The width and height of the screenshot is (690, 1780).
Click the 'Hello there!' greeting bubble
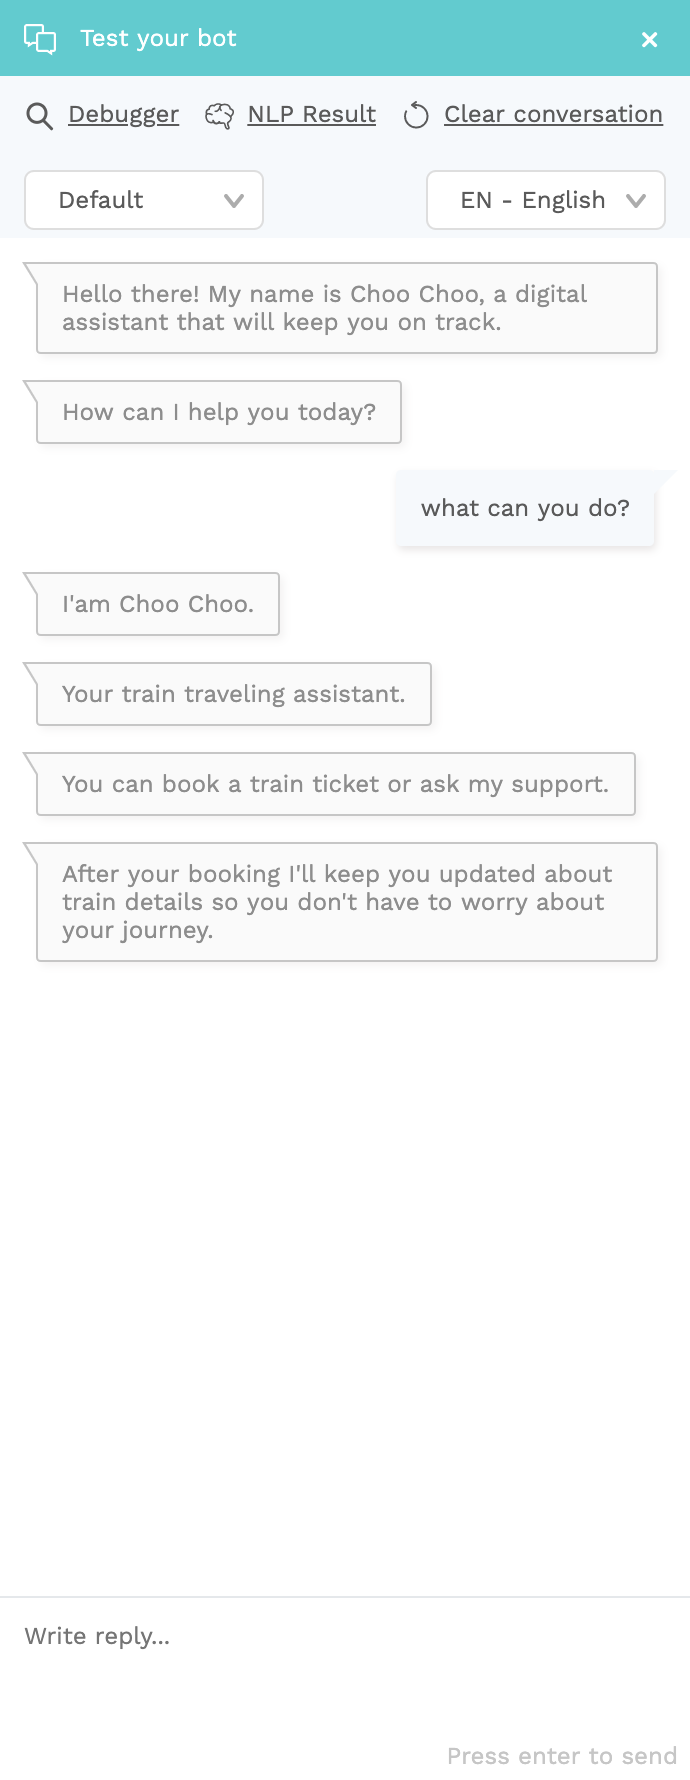[347, 308]
